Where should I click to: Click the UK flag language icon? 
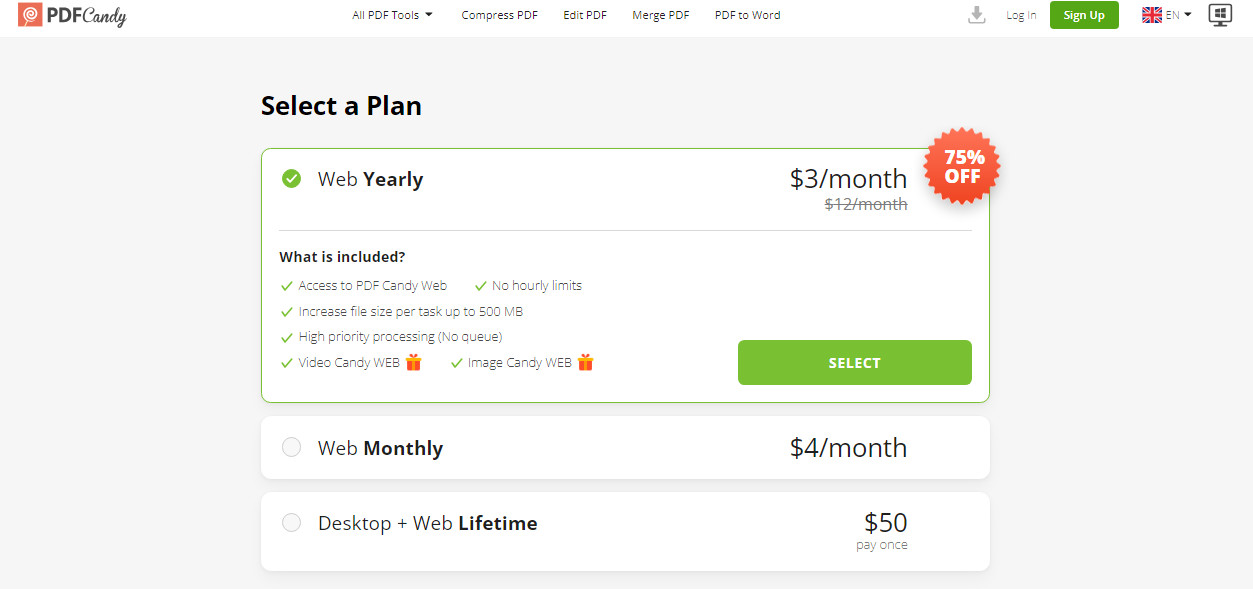tap(1152, 15)
